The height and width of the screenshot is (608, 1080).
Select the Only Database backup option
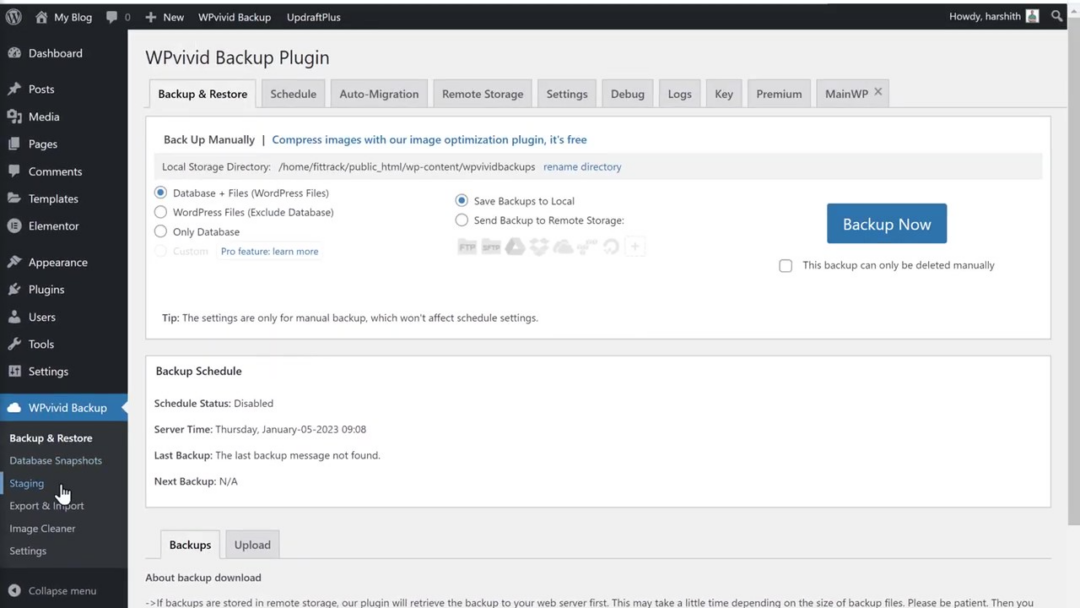coord(160,231)
